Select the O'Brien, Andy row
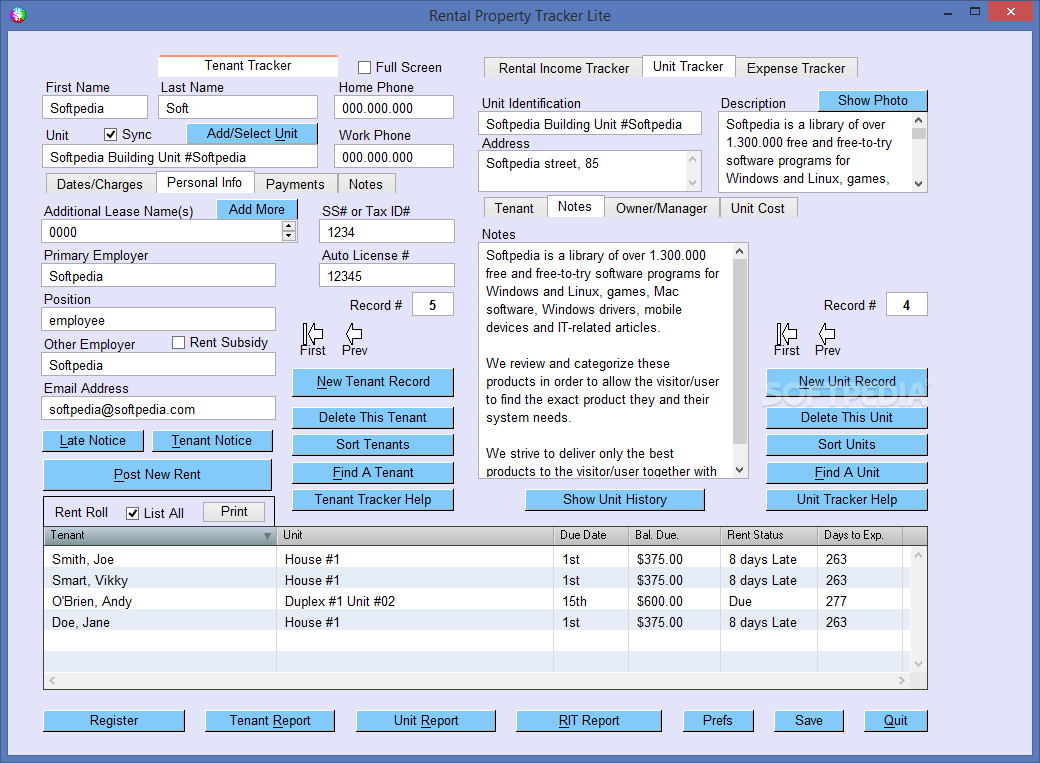The image size is (1040, 763). click(477, 601)
